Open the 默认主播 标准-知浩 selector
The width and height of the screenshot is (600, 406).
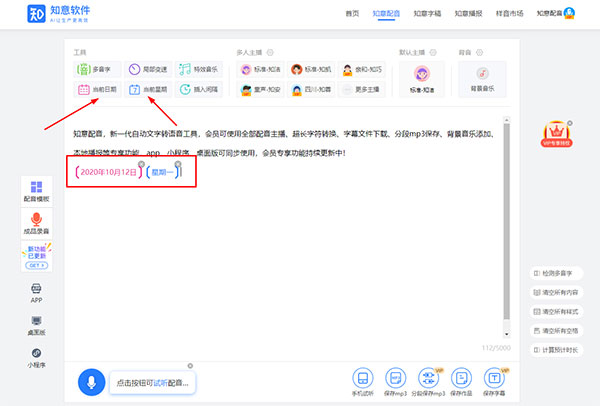pyautogui.click(x=422, y=78)
